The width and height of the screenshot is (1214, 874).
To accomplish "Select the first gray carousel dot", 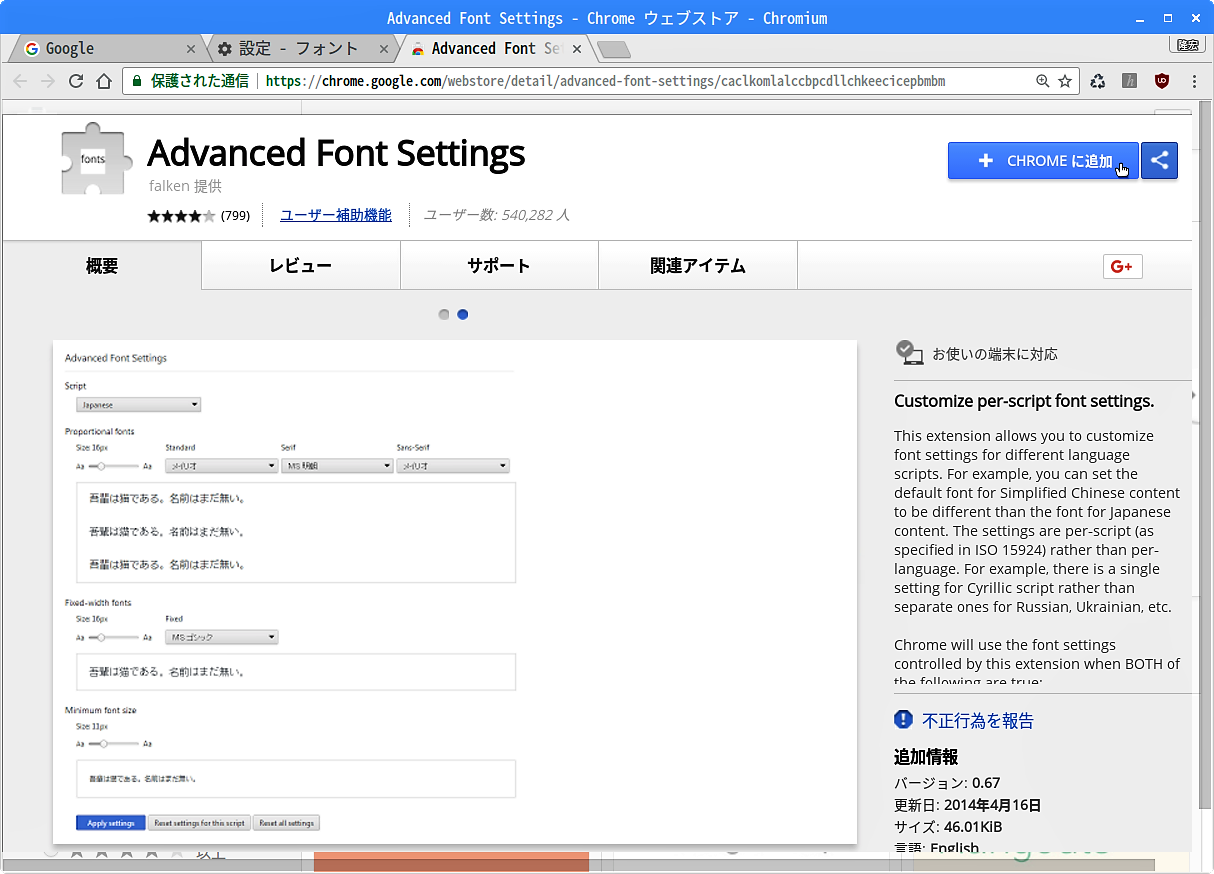I will tap(444, 314).
